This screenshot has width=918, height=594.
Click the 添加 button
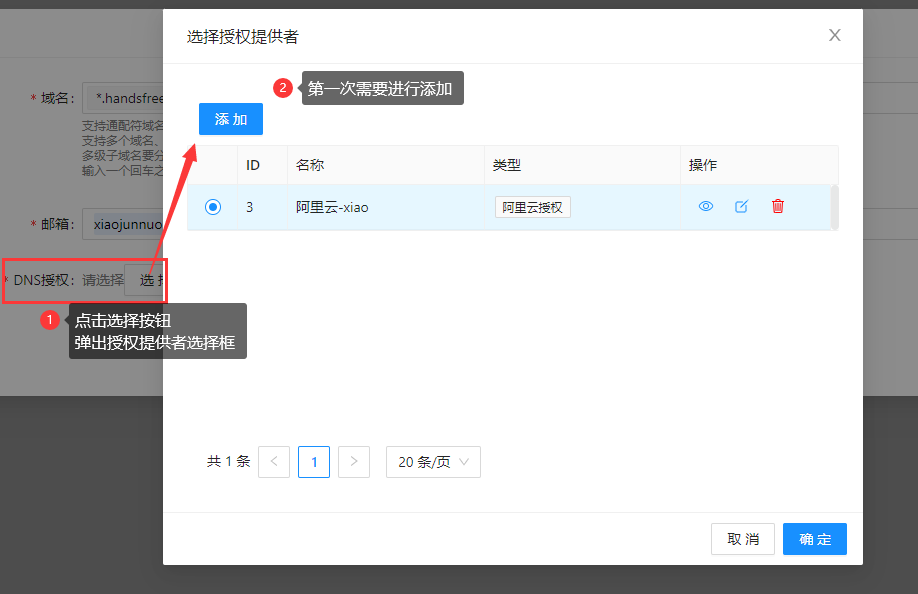pyautogui.click(x=230, y=119)
